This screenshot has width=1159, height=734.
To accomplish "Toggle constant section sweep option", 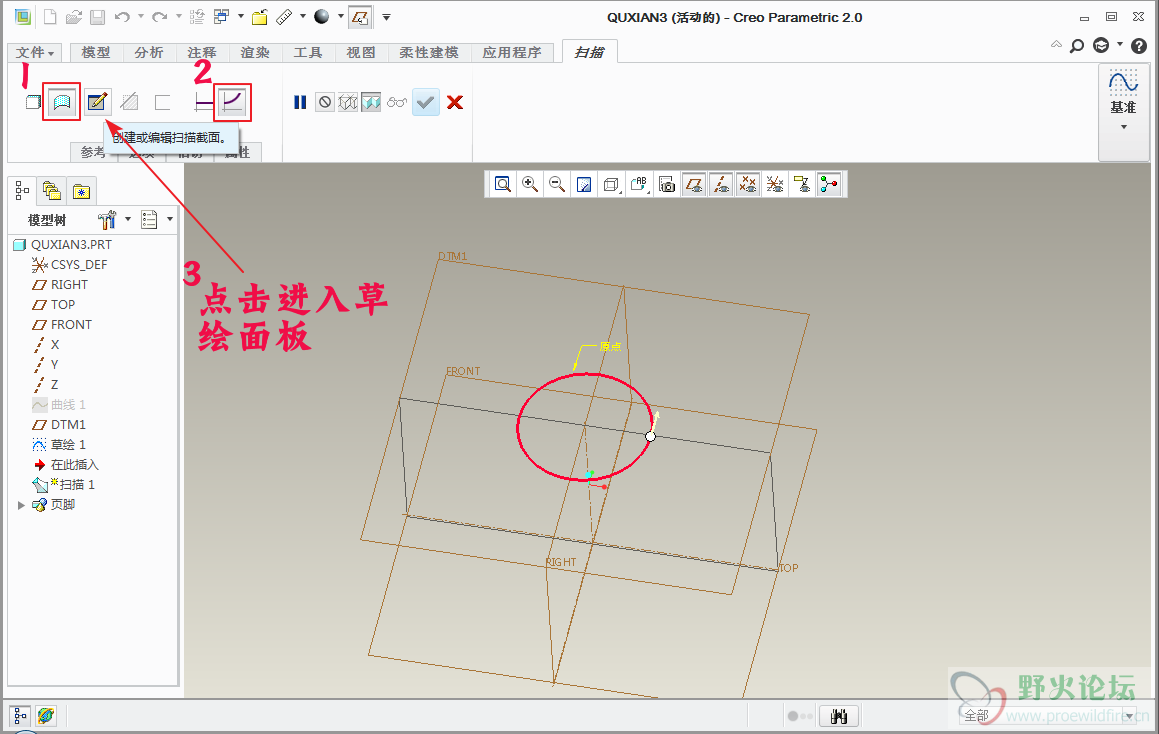I will pos(203,102).
